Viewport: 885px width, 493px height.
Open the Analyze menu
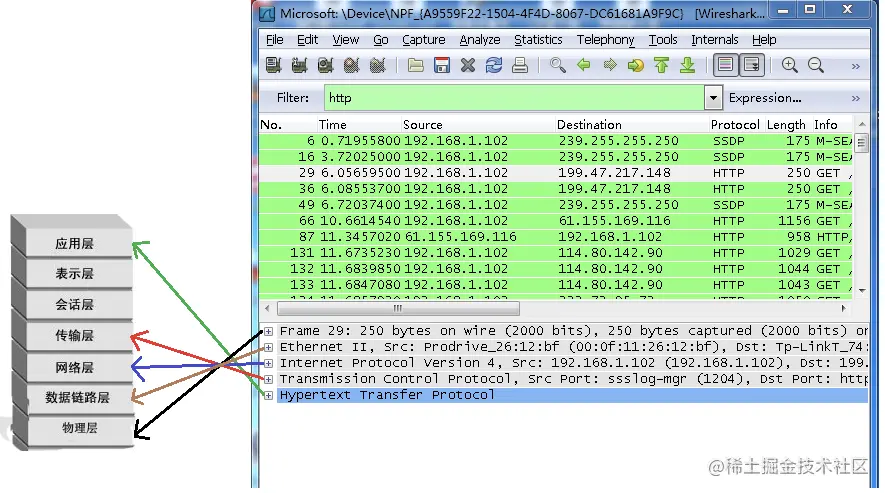[x=480, y=40]
